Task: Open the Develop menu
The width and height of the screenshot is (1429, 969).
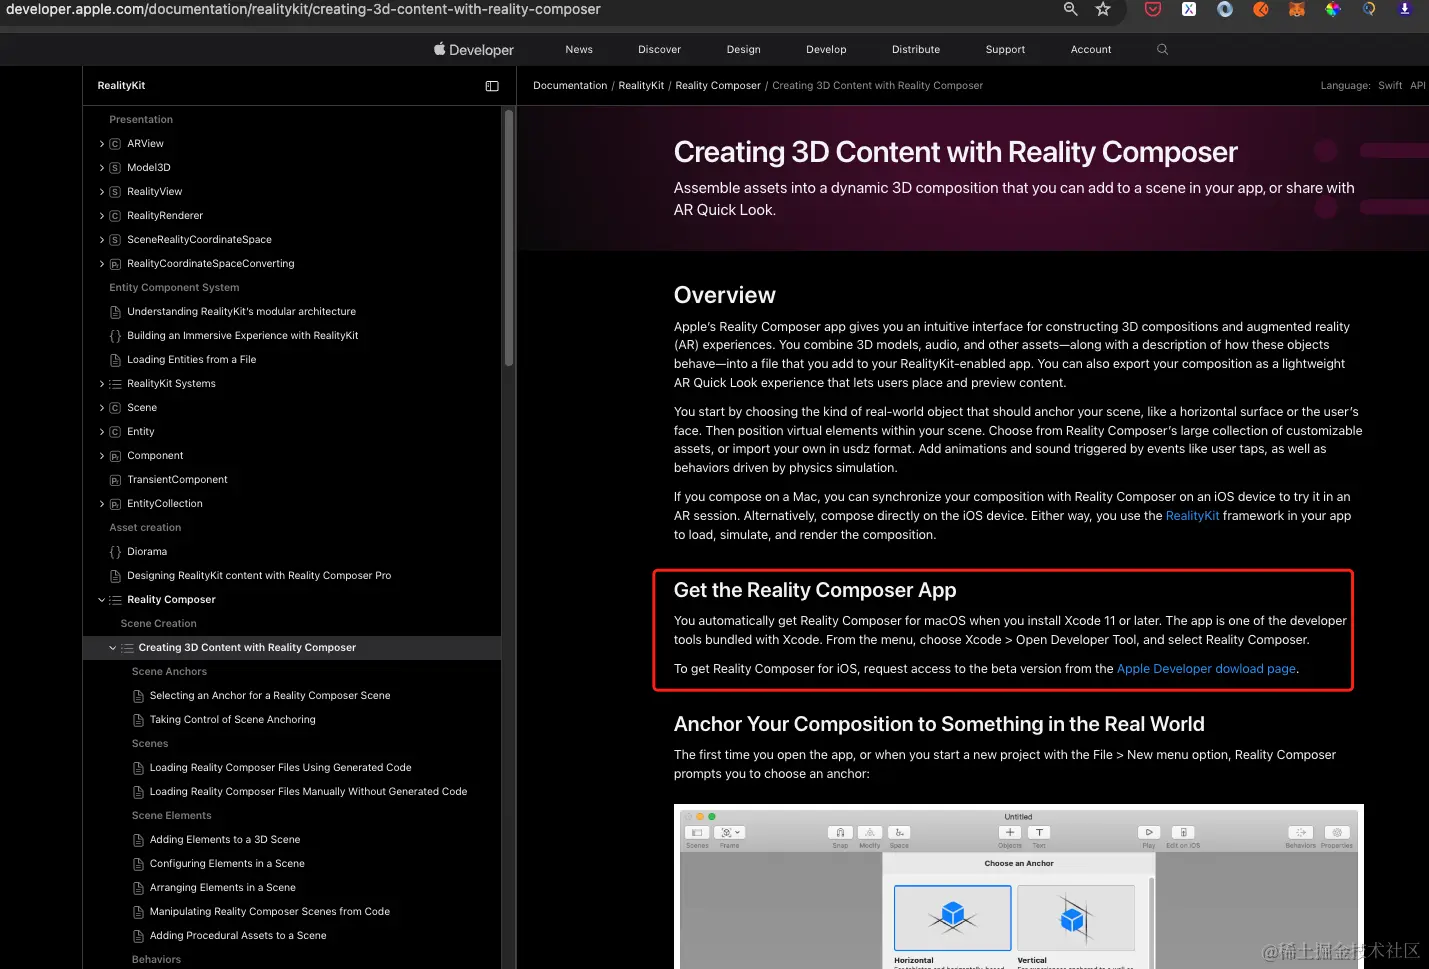Action: point(826,50)
